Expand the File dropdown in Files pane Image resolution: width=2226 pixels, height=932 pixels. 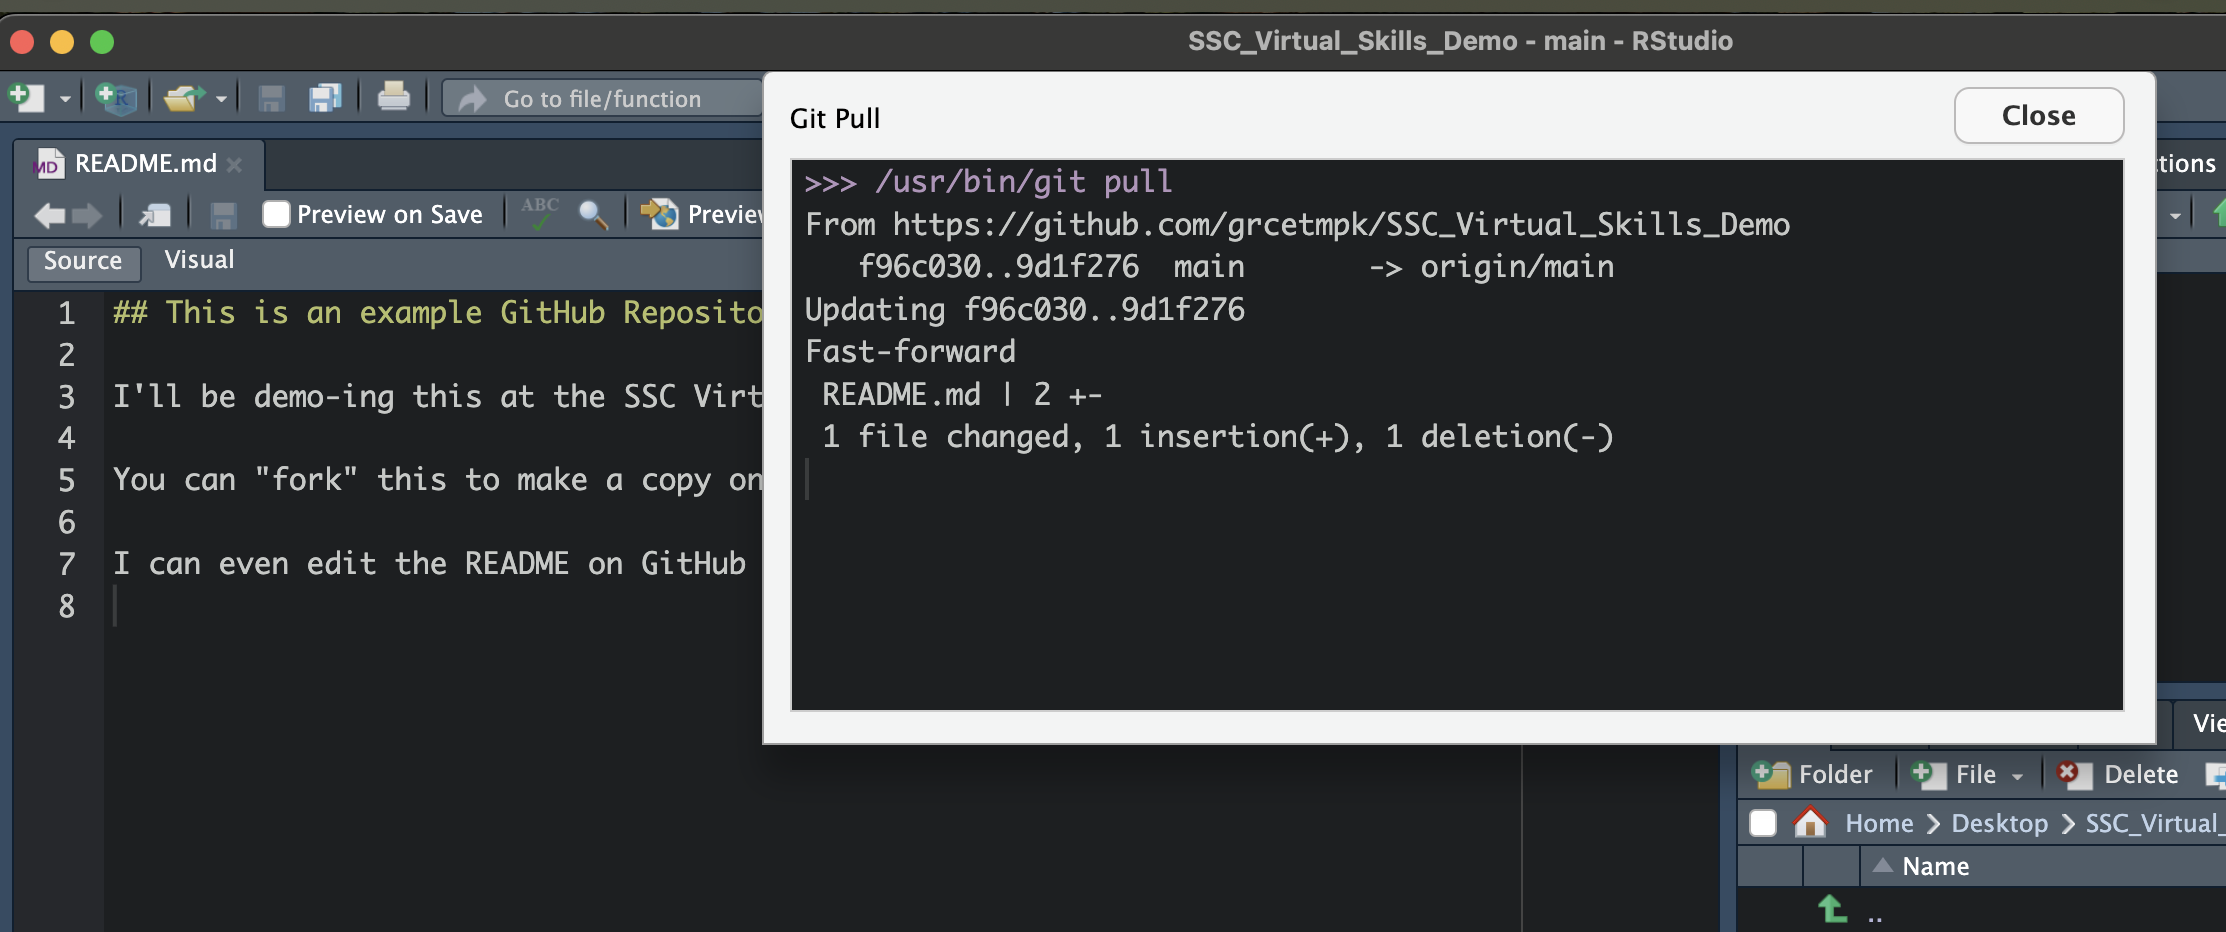pyautogui.click(x=2017, y=776)
